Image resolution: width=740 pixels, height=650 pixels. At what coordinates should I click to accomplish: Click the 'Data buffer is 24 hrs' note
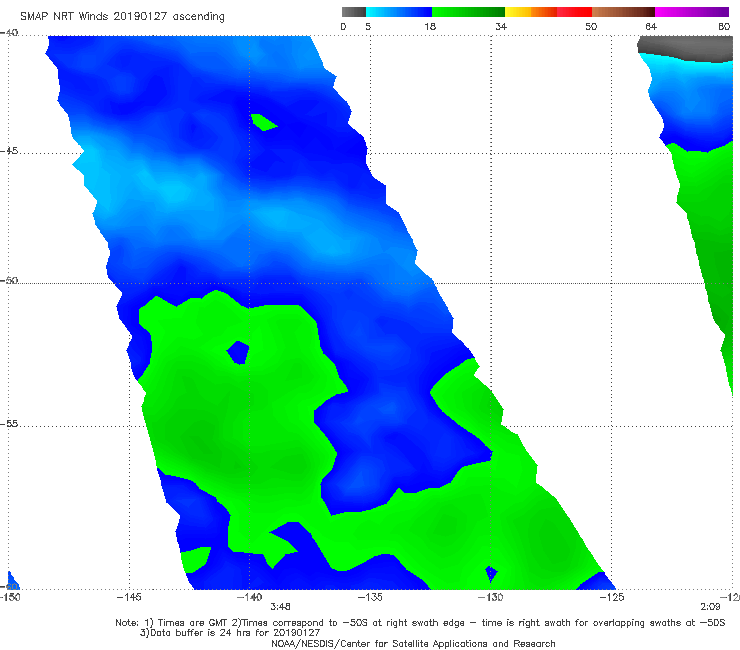pyautogui.click(x=230, y=633)
